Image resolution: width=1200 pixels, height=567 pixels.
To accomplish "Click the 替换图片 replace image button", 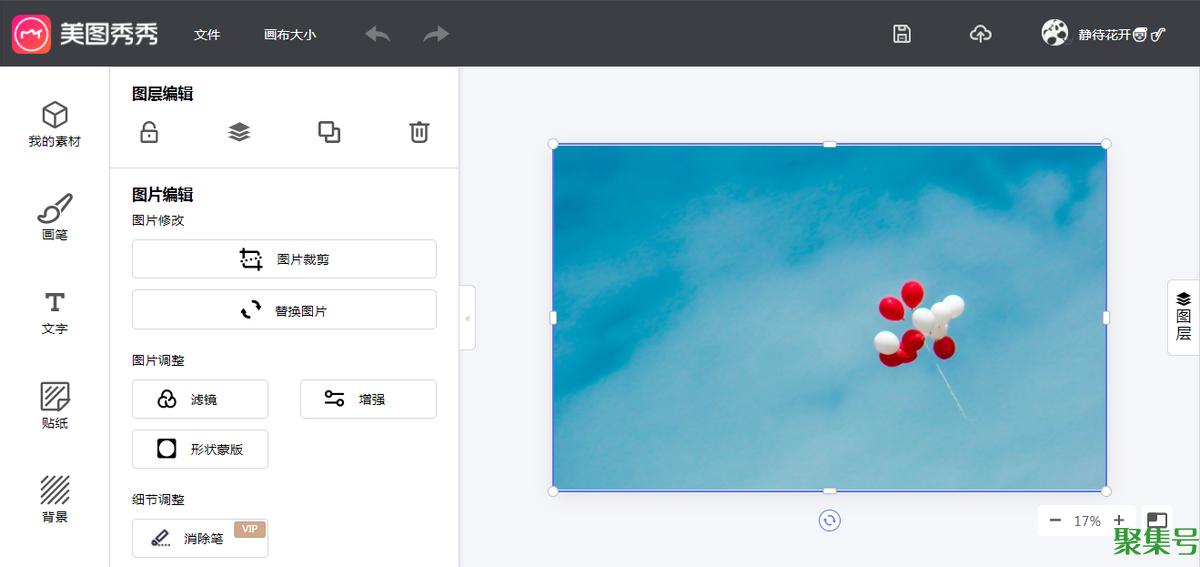I will coord(284,310).
